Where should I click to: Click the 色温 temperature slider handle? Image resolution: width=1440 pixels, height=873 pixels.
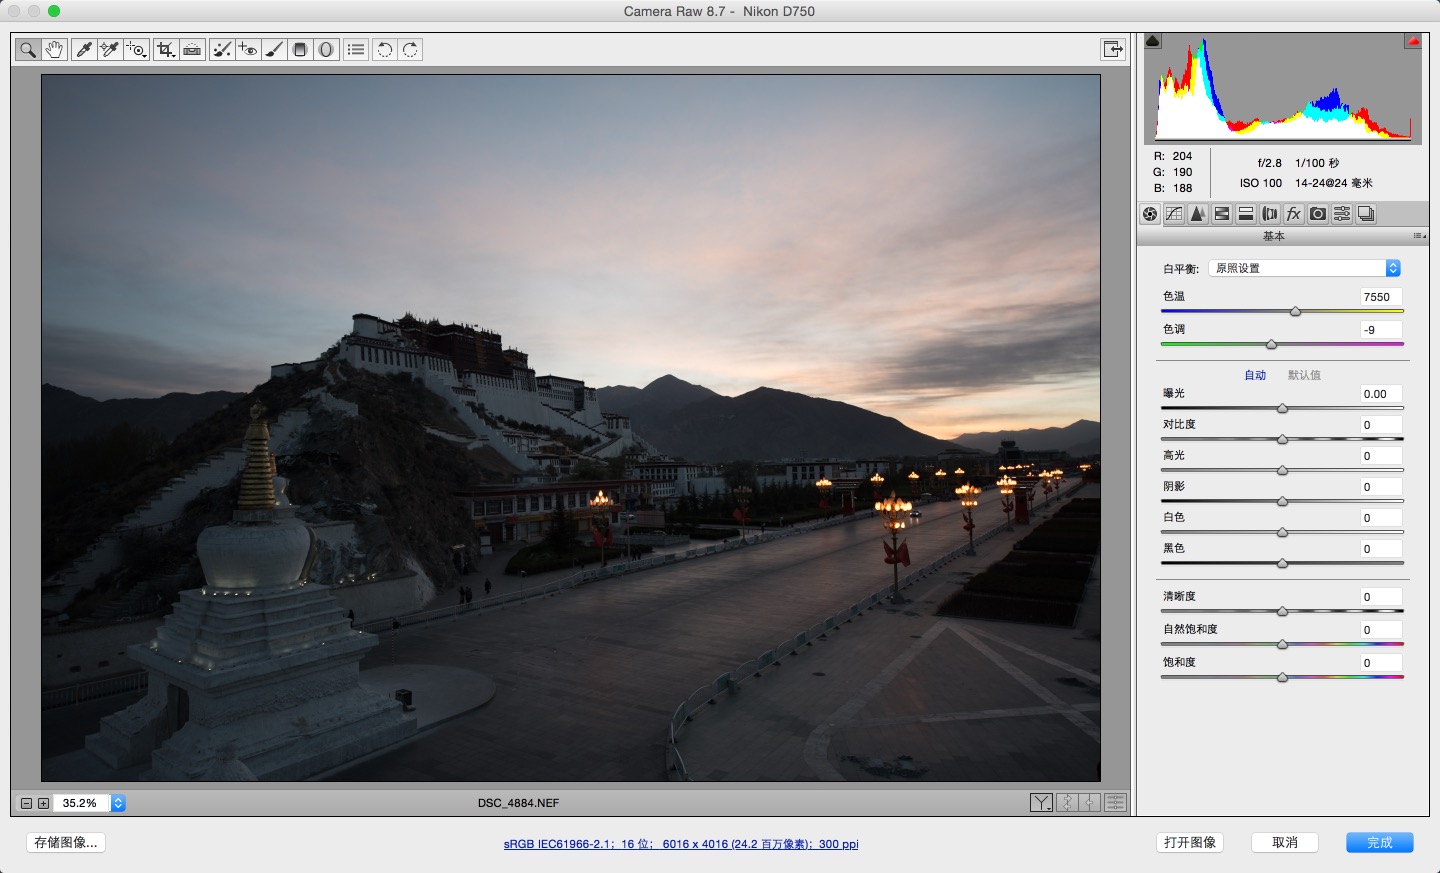click(1296, 312)
